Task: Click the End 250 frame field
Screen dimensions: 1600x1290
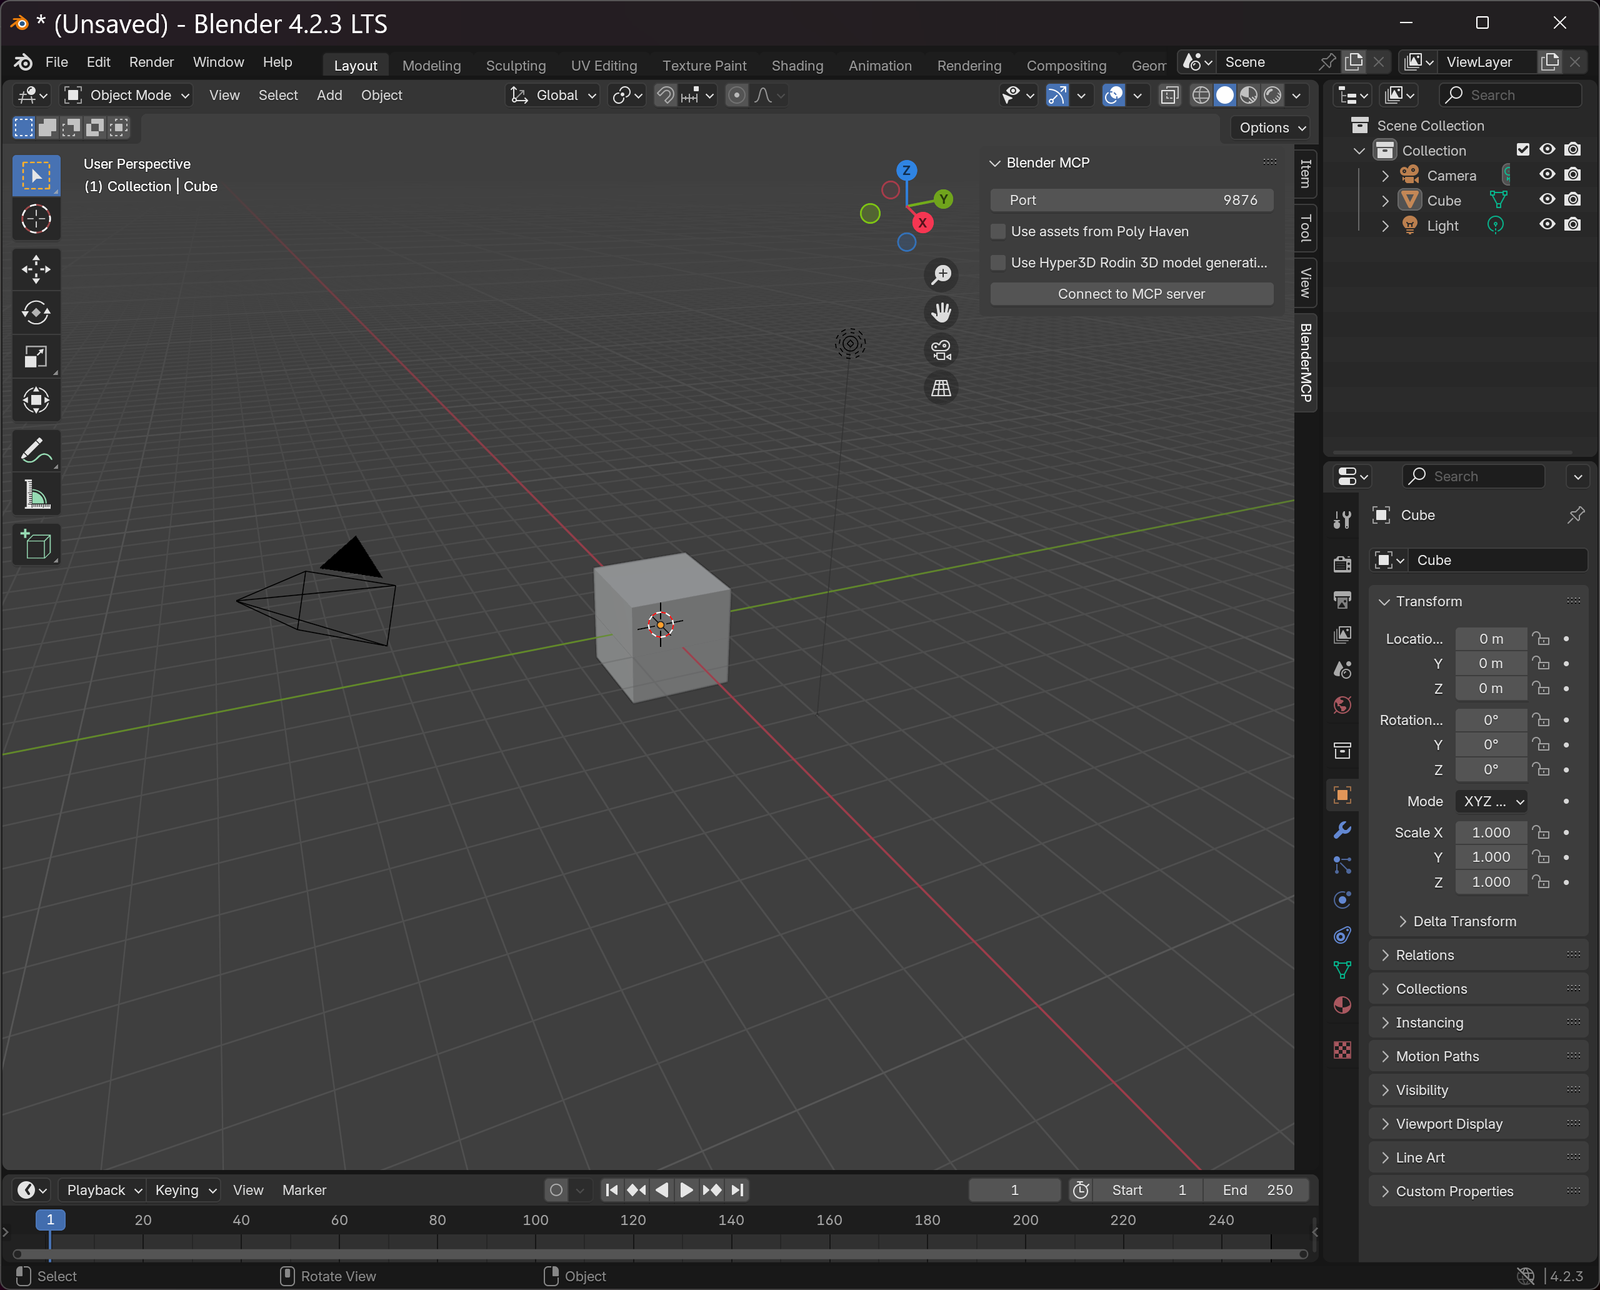Action: [x=1257, y=1190]
